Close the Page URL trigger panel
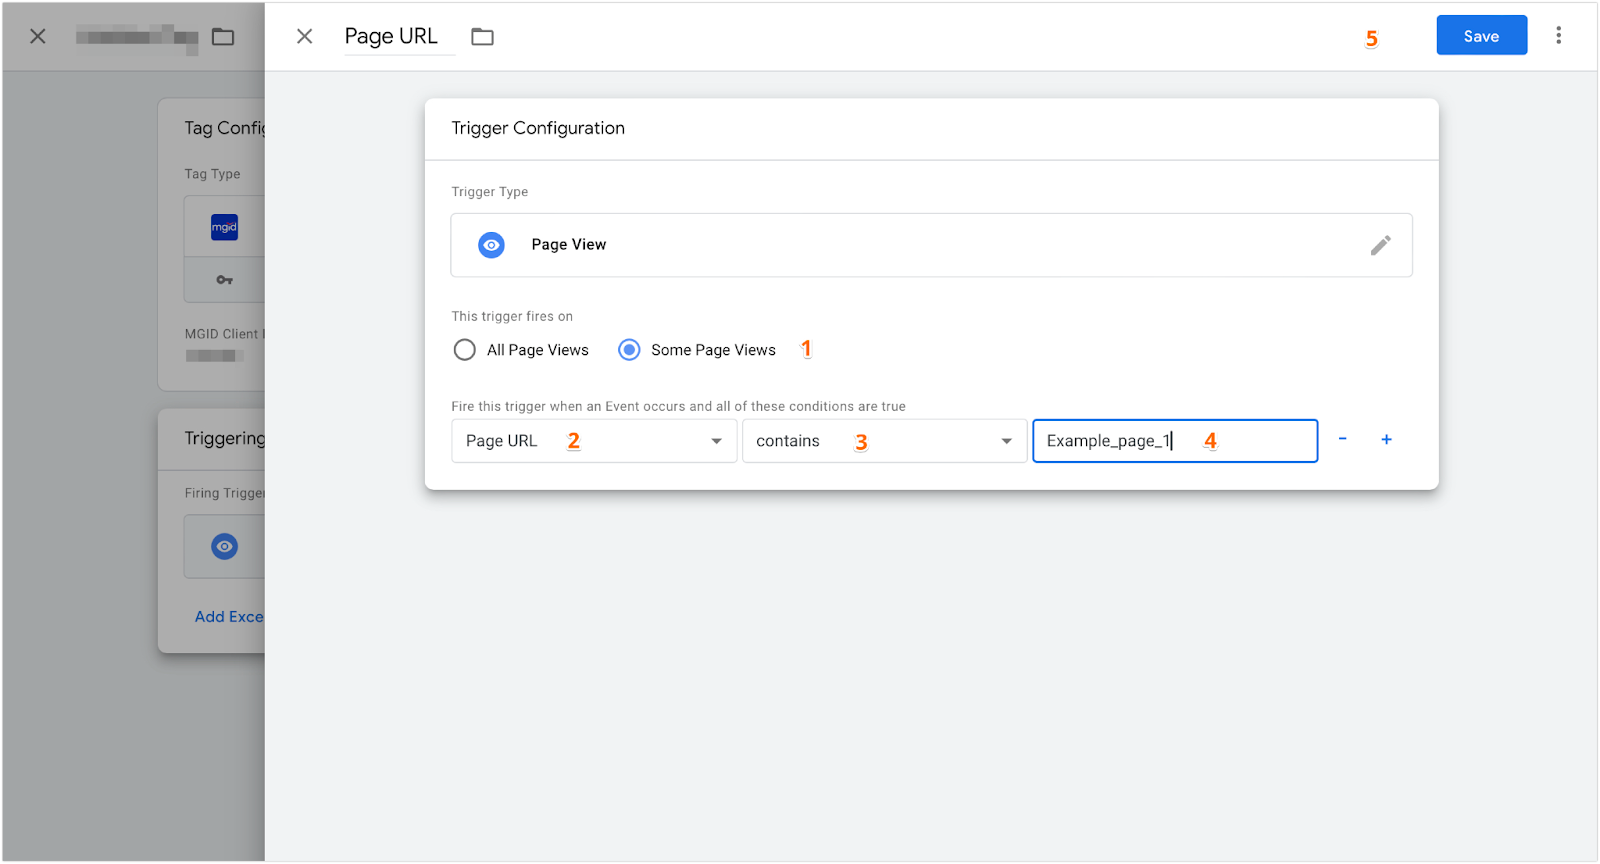 click(305, 36)
